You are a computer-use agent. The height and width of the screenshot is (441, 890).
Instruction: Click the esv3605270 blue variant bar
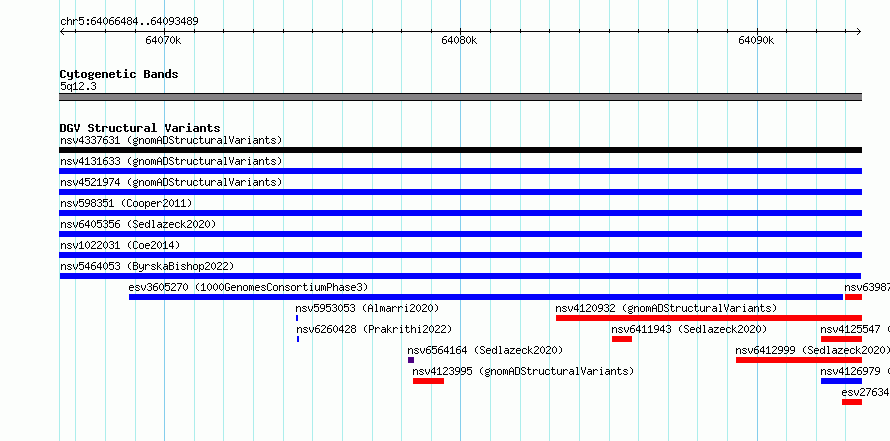486,297
